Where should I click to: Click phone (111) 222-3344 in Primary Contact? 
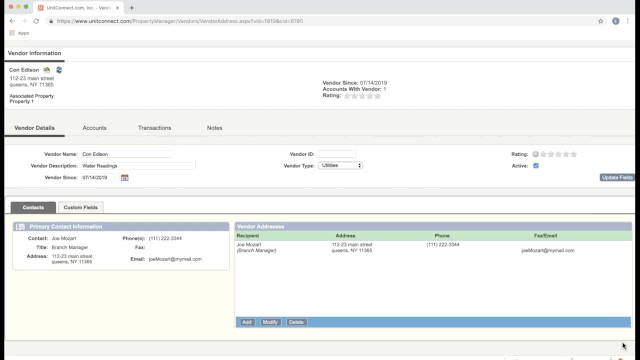click(165, 238)
